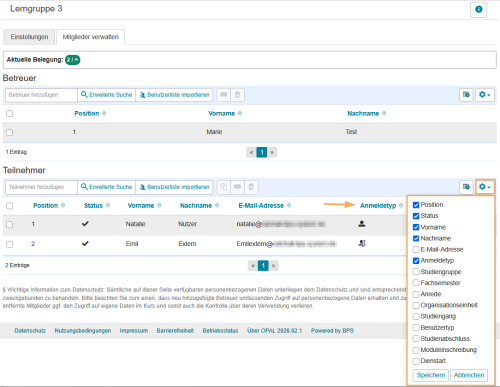Click the sort icon beside Status column
This screenshot has height=387, width=500.
click(x=108, y=205)
